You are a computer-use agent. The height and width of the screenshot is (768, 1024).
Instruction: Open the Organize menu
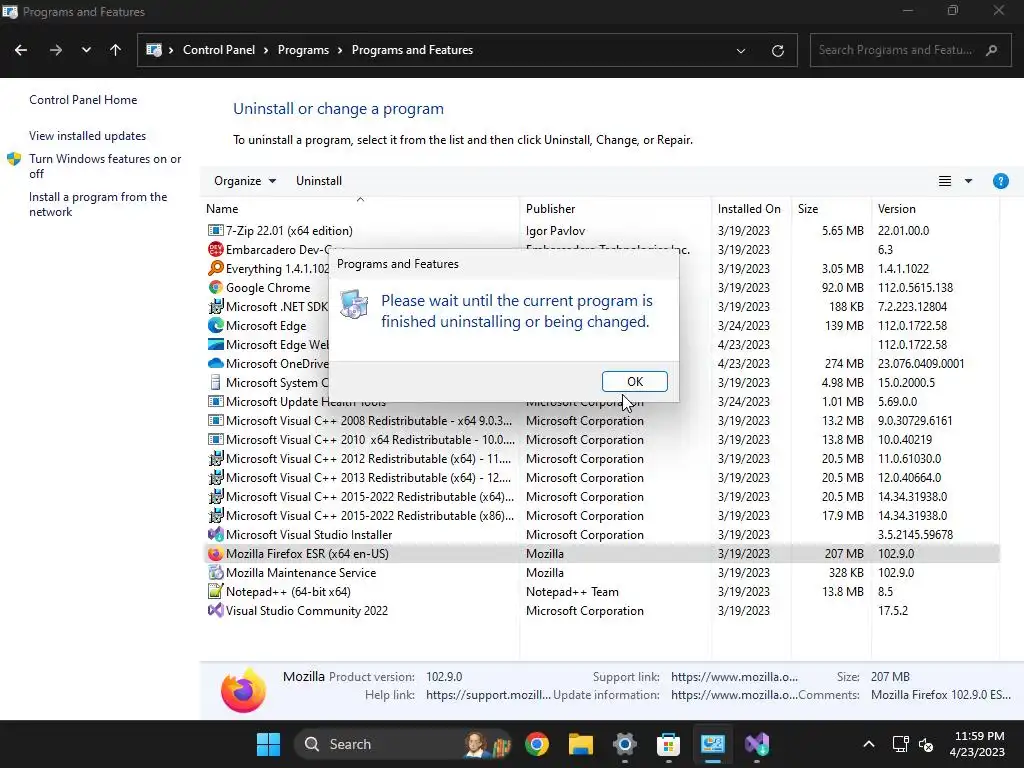click(x=245, y=181)
